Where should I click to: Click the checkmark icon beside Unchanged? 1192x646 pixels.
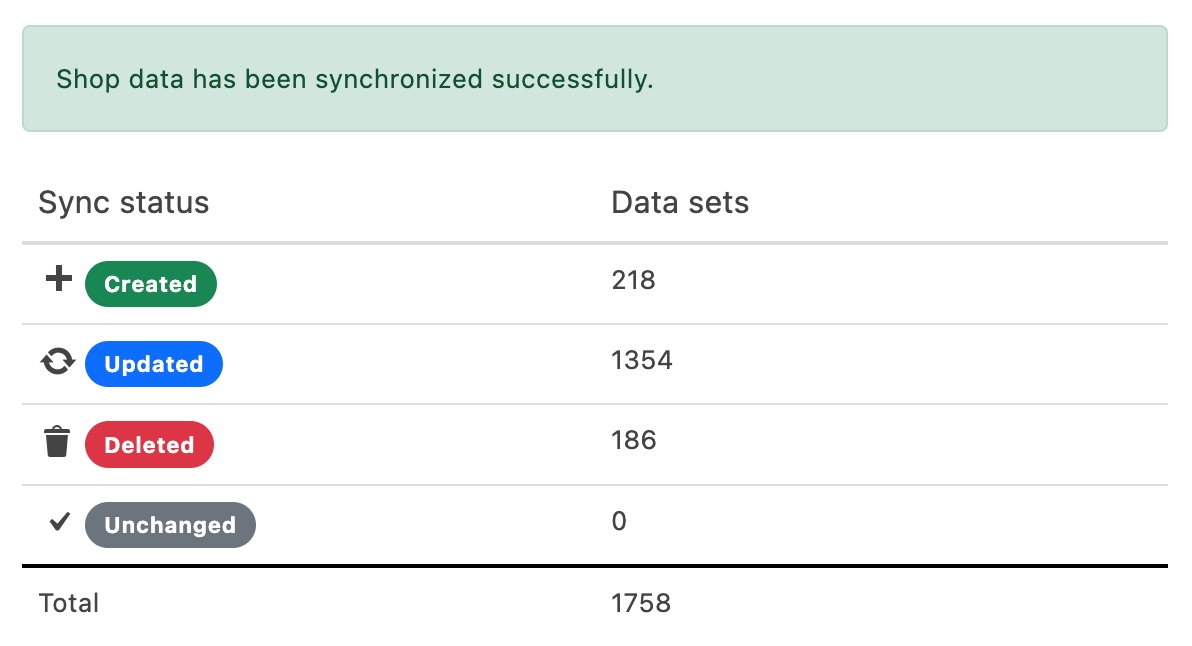pos(58,521)
